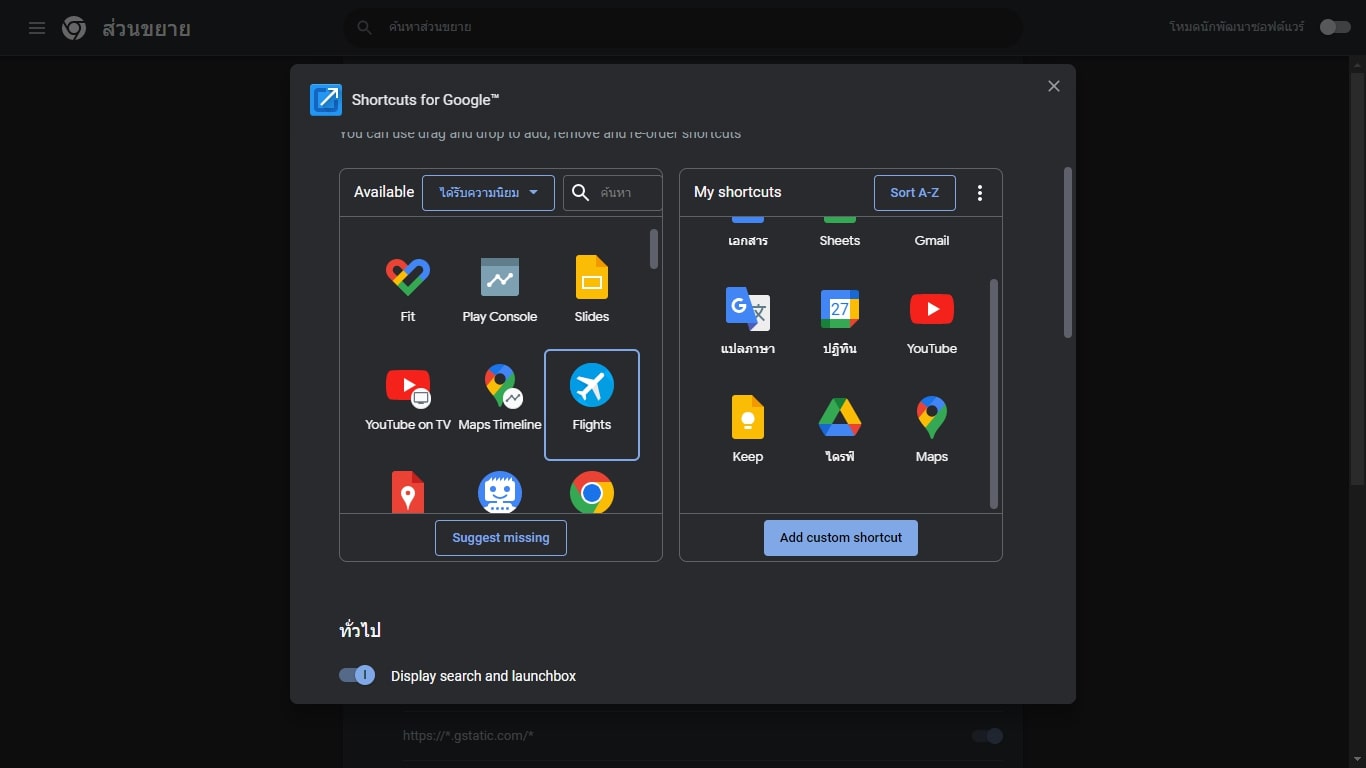Viewport: 1366px width, 768px height.
Task: Toggle the developer mode switch
Action: tap(1334, 27)
